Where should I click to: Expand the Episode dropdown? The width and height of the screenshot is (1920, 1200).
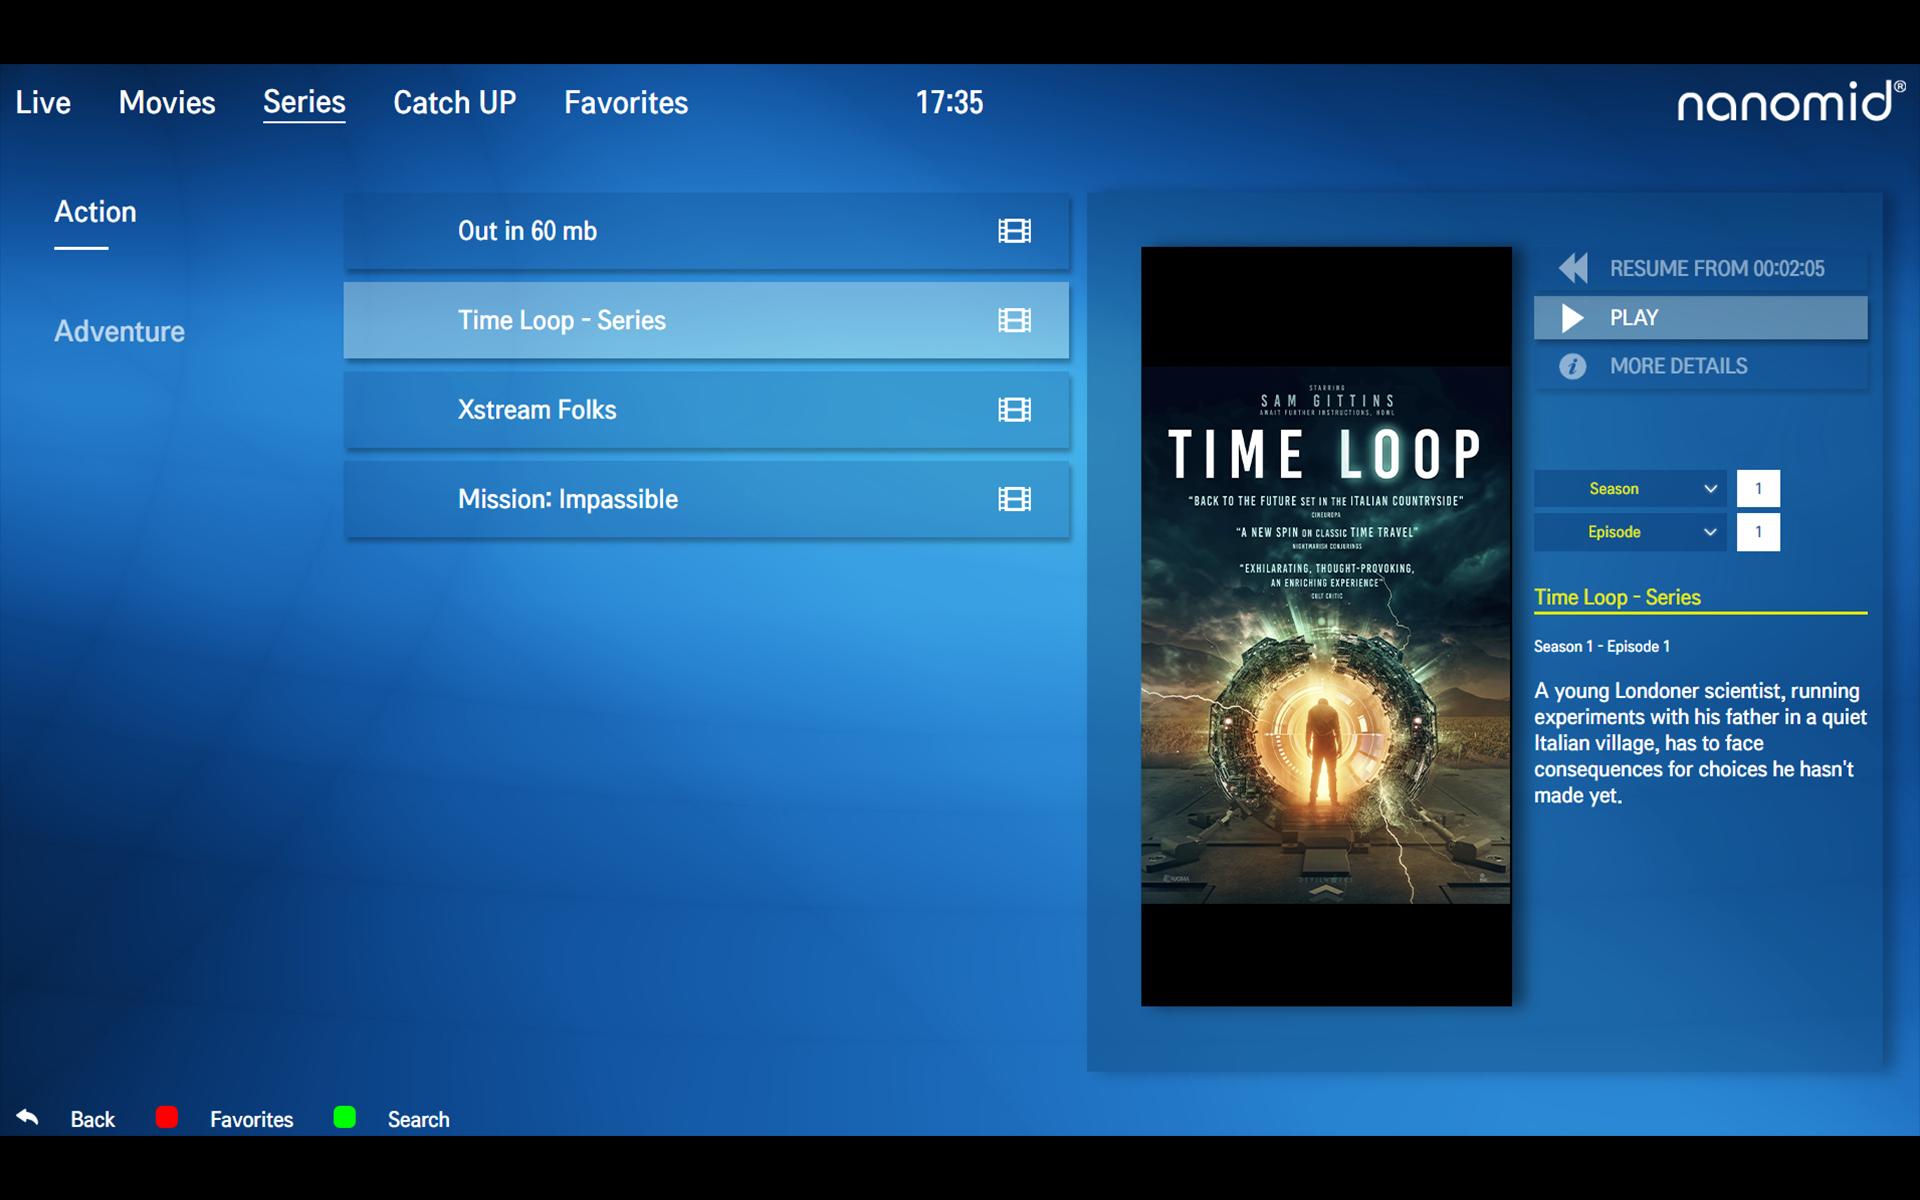(x=1630, y=532)
